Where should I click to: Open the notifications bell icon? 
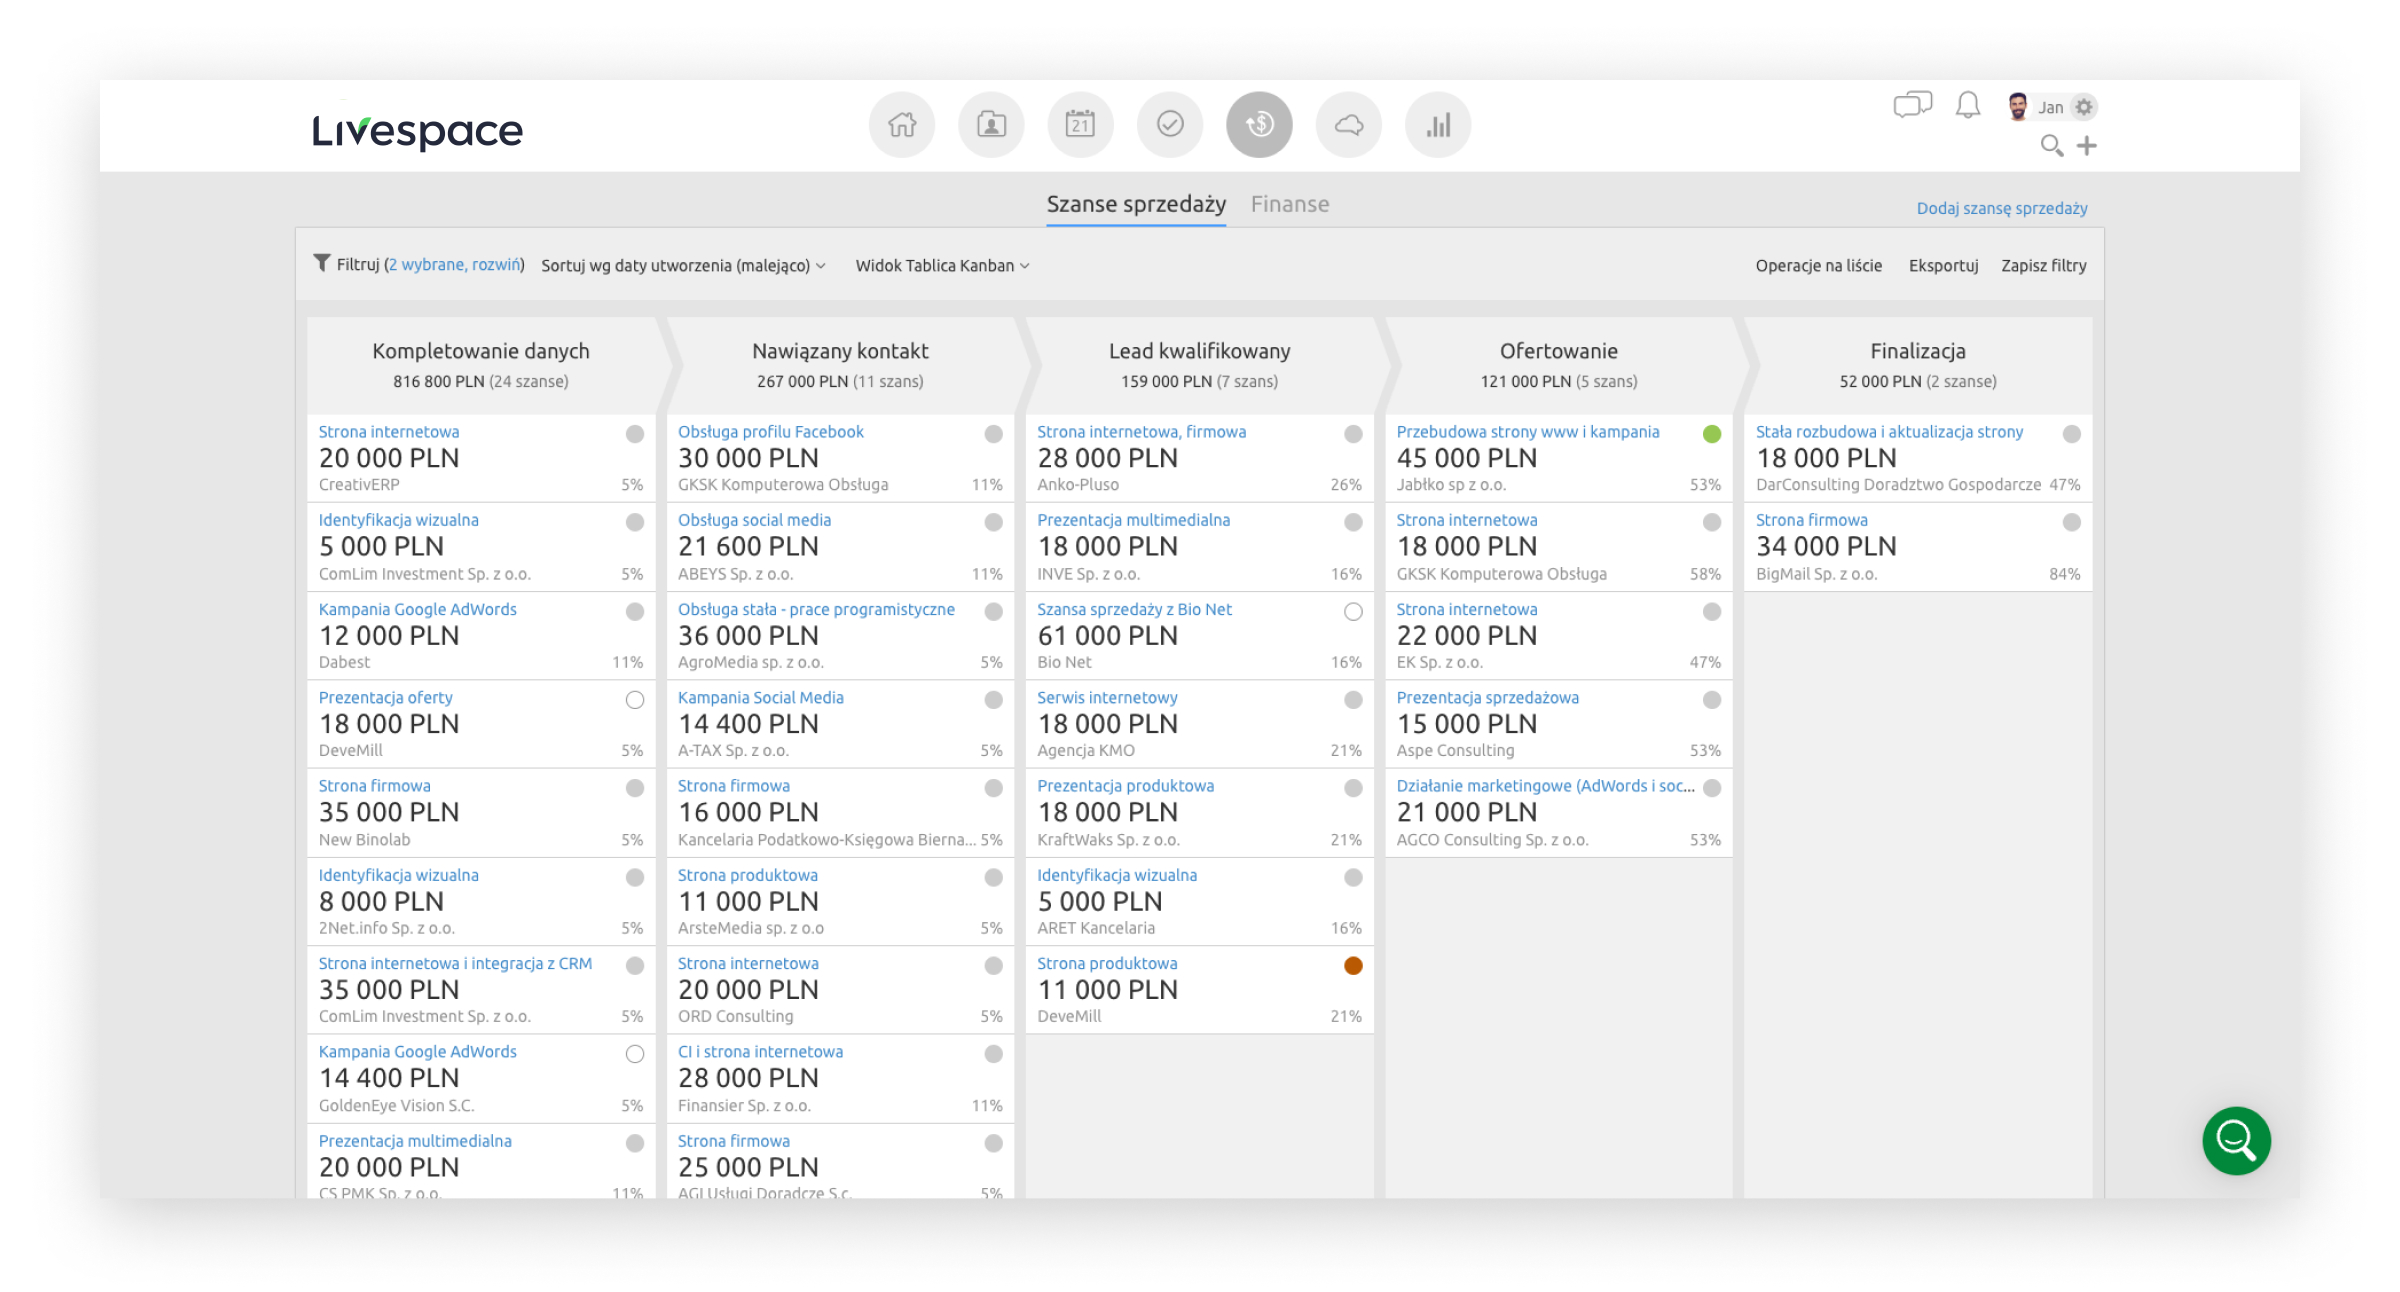tap(1968, 105)
